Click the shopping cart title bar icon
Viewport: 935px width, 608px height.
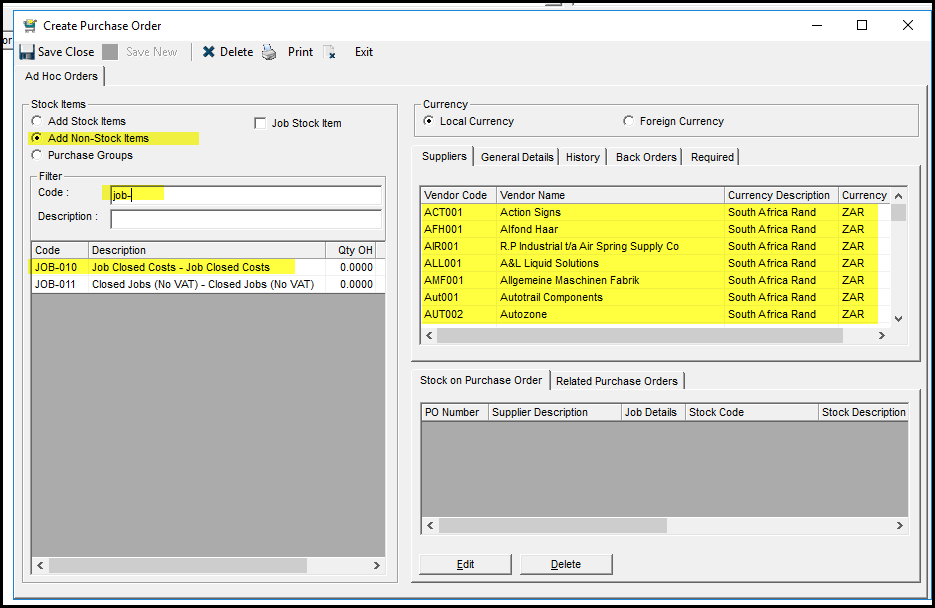tap(30, 25)
